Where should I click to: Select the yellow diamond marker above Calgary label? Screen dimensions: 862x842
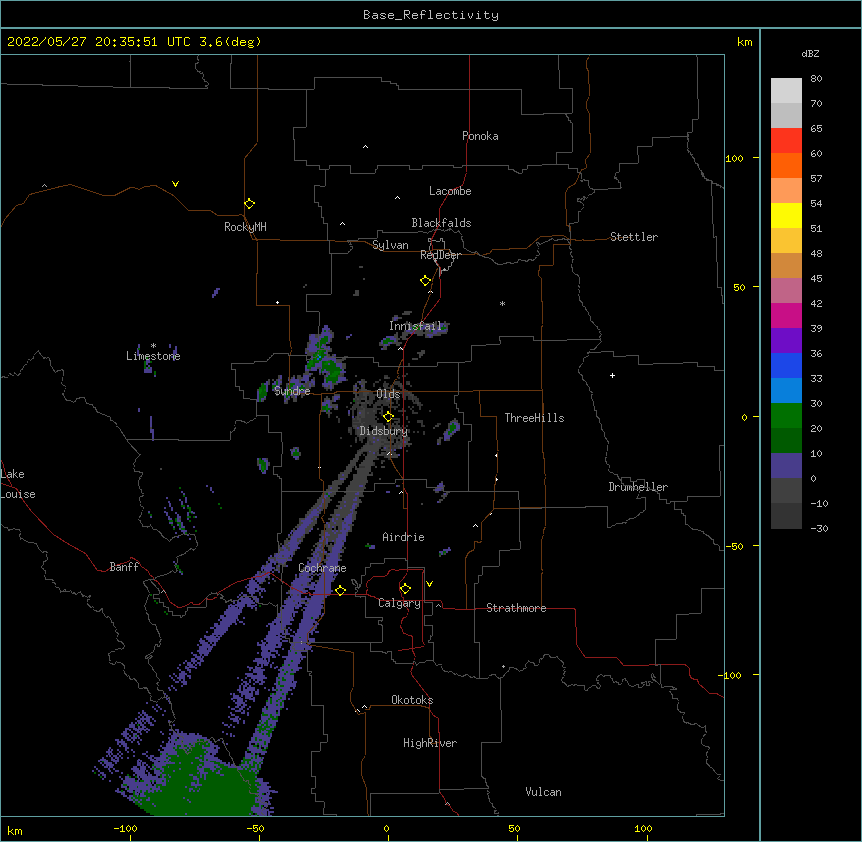pos(405,589)
